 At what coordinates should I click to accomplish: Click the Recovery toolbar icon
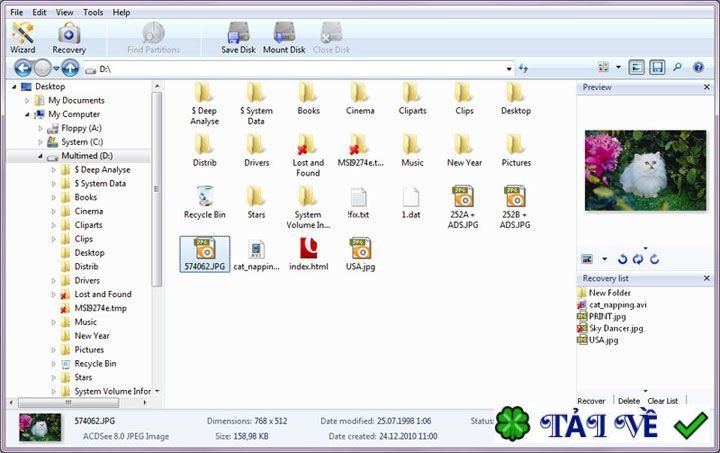(x=69, y=37)
